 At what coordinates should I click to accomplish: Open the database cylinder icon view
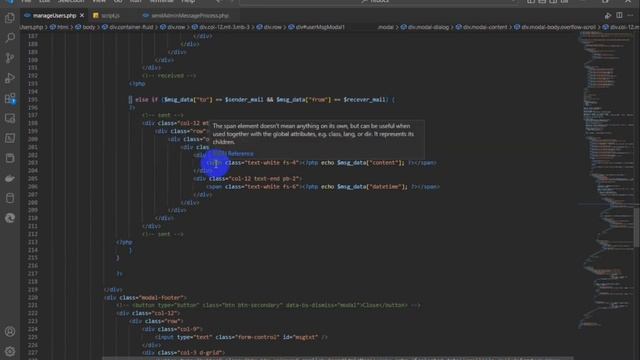pos(10,198)
